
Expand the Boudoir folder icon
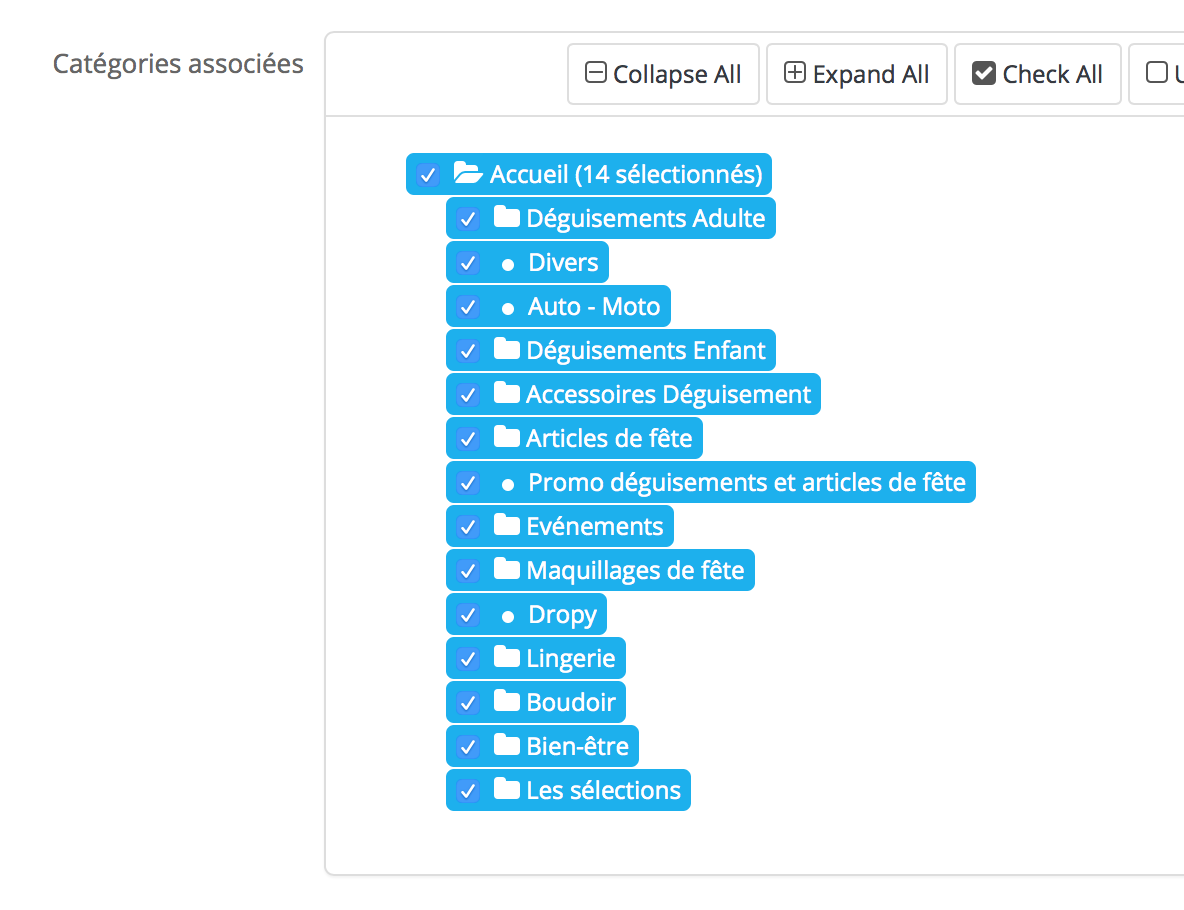click(507, 701)
